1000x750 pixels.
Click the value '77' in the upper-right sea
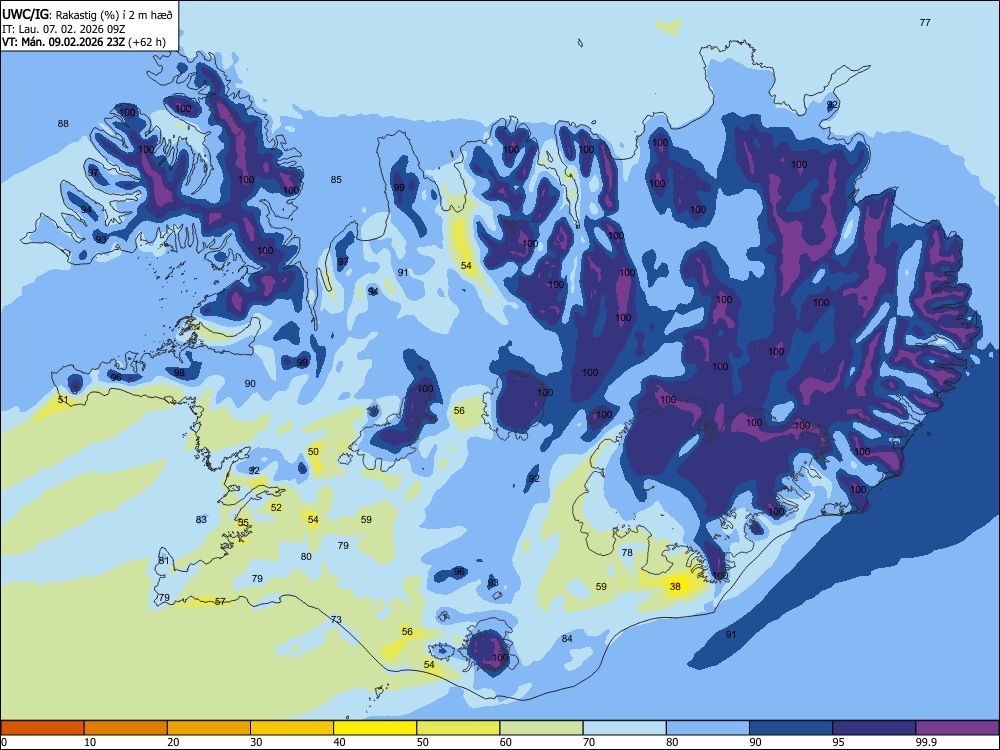(x=925, y=22)
